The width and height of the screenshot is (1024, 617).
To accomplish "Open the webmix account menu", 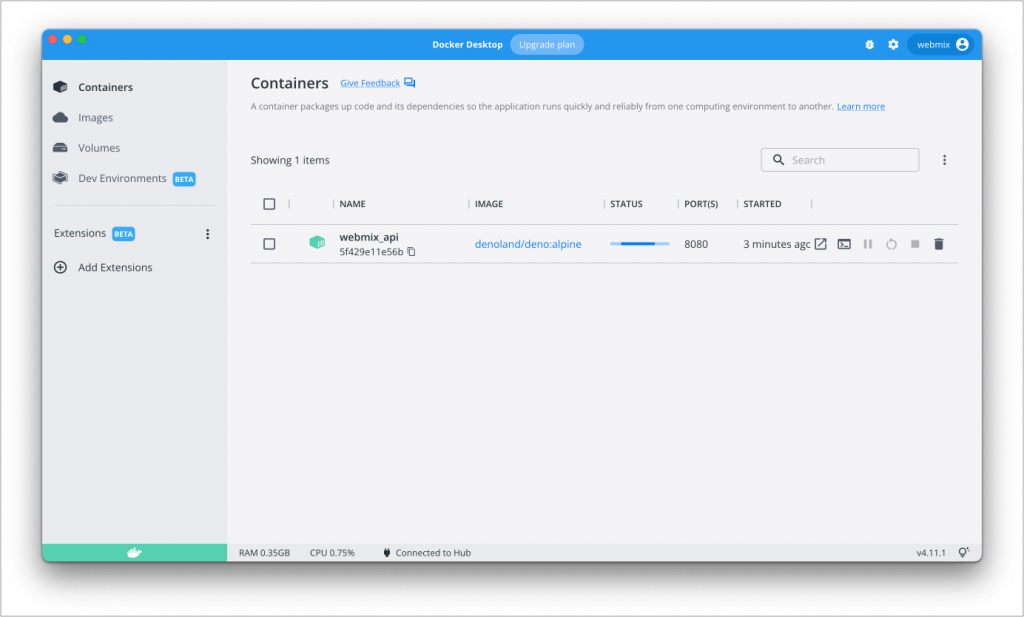I will pyautogui.click(x=941, y=44).
